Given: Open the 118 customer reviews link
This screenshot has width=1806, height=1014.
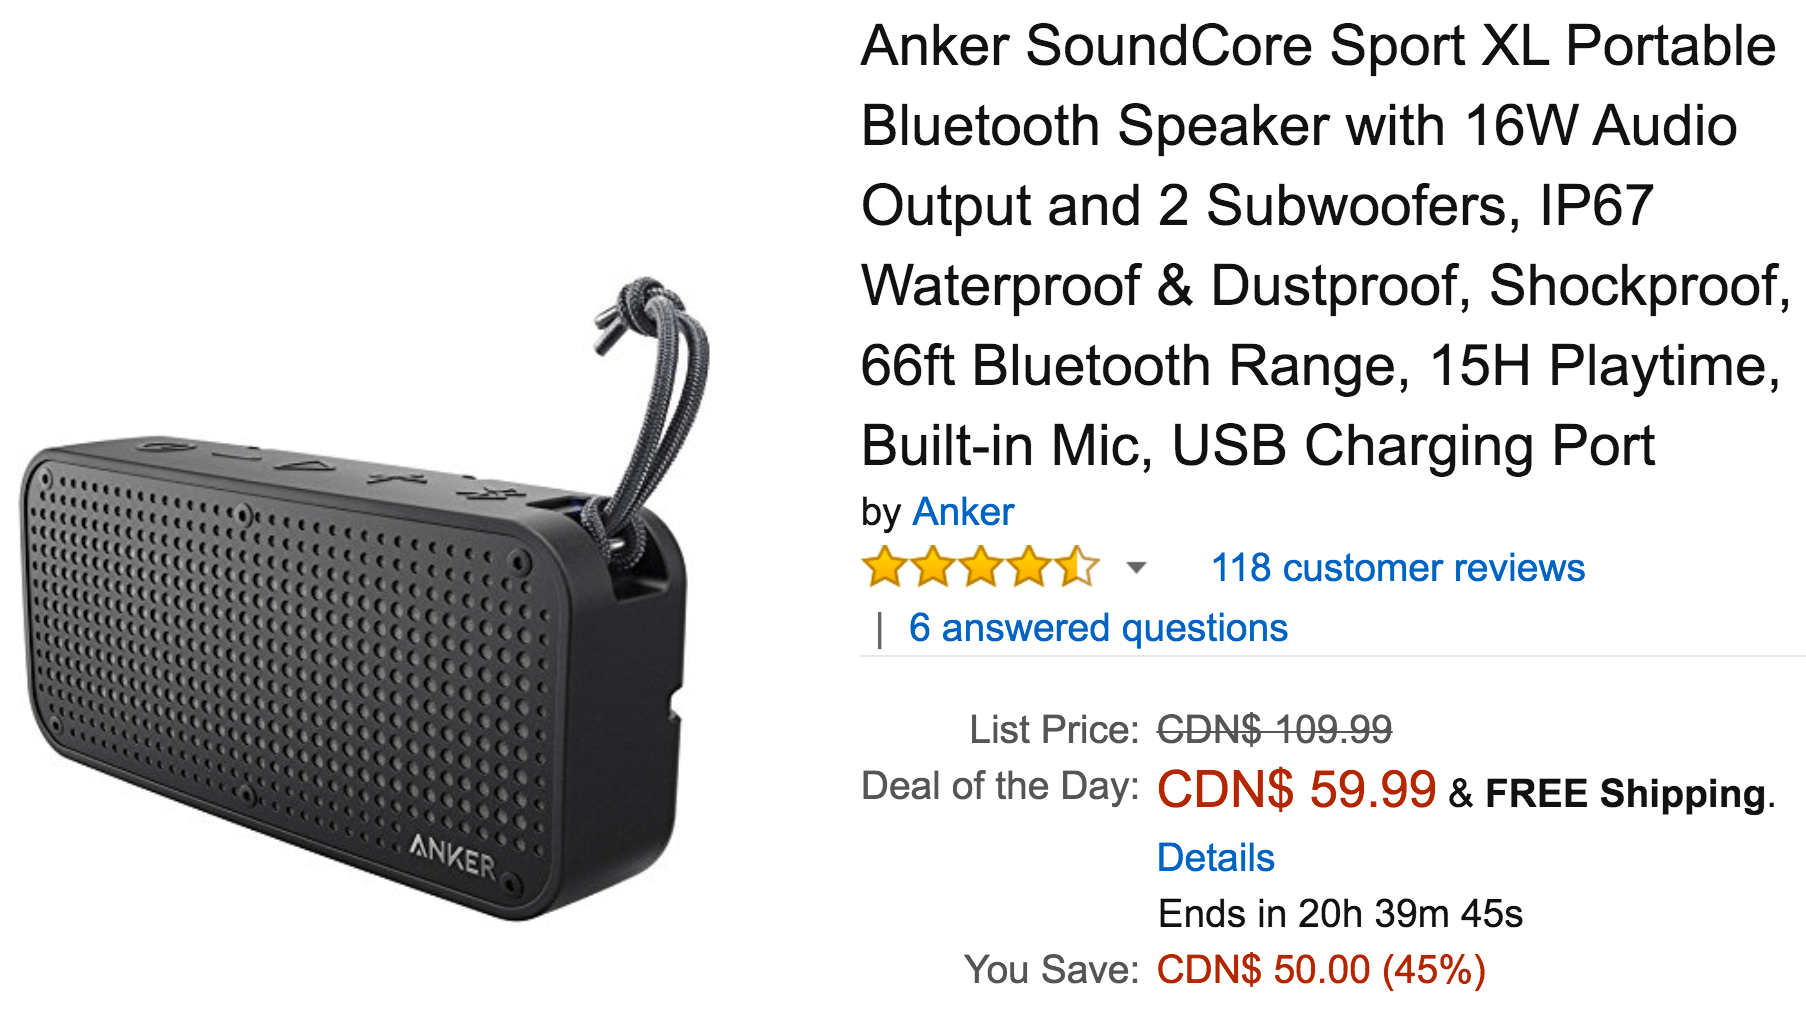Looking at the screenshot, I should 1398,568.
